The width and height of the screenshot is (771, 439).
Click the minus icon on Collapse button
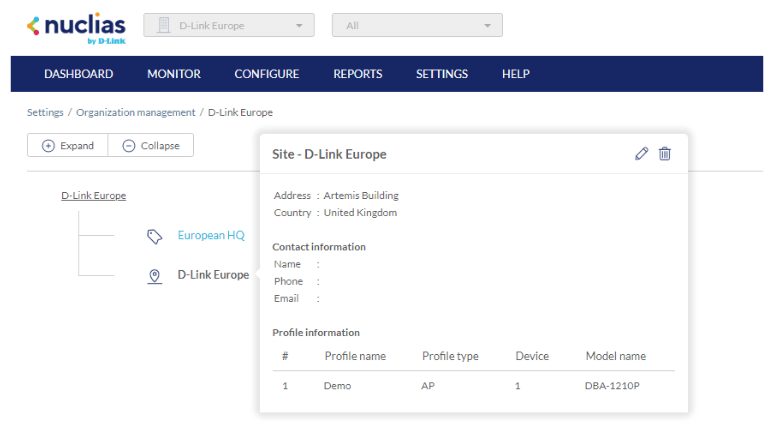click(x=129, y=146)
